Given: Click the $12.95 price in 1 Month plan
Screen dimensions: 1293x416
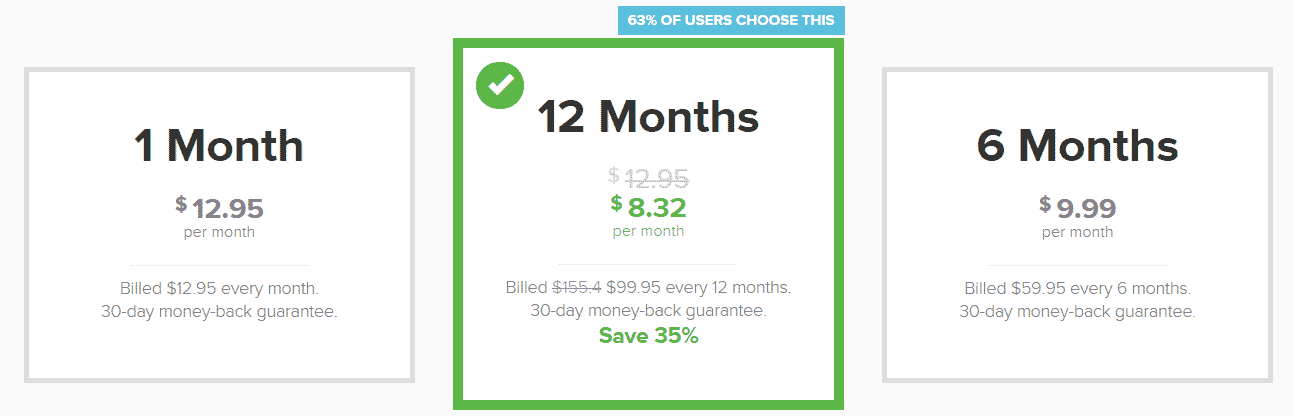Looking at the screenshot, I should click(219, 208).
